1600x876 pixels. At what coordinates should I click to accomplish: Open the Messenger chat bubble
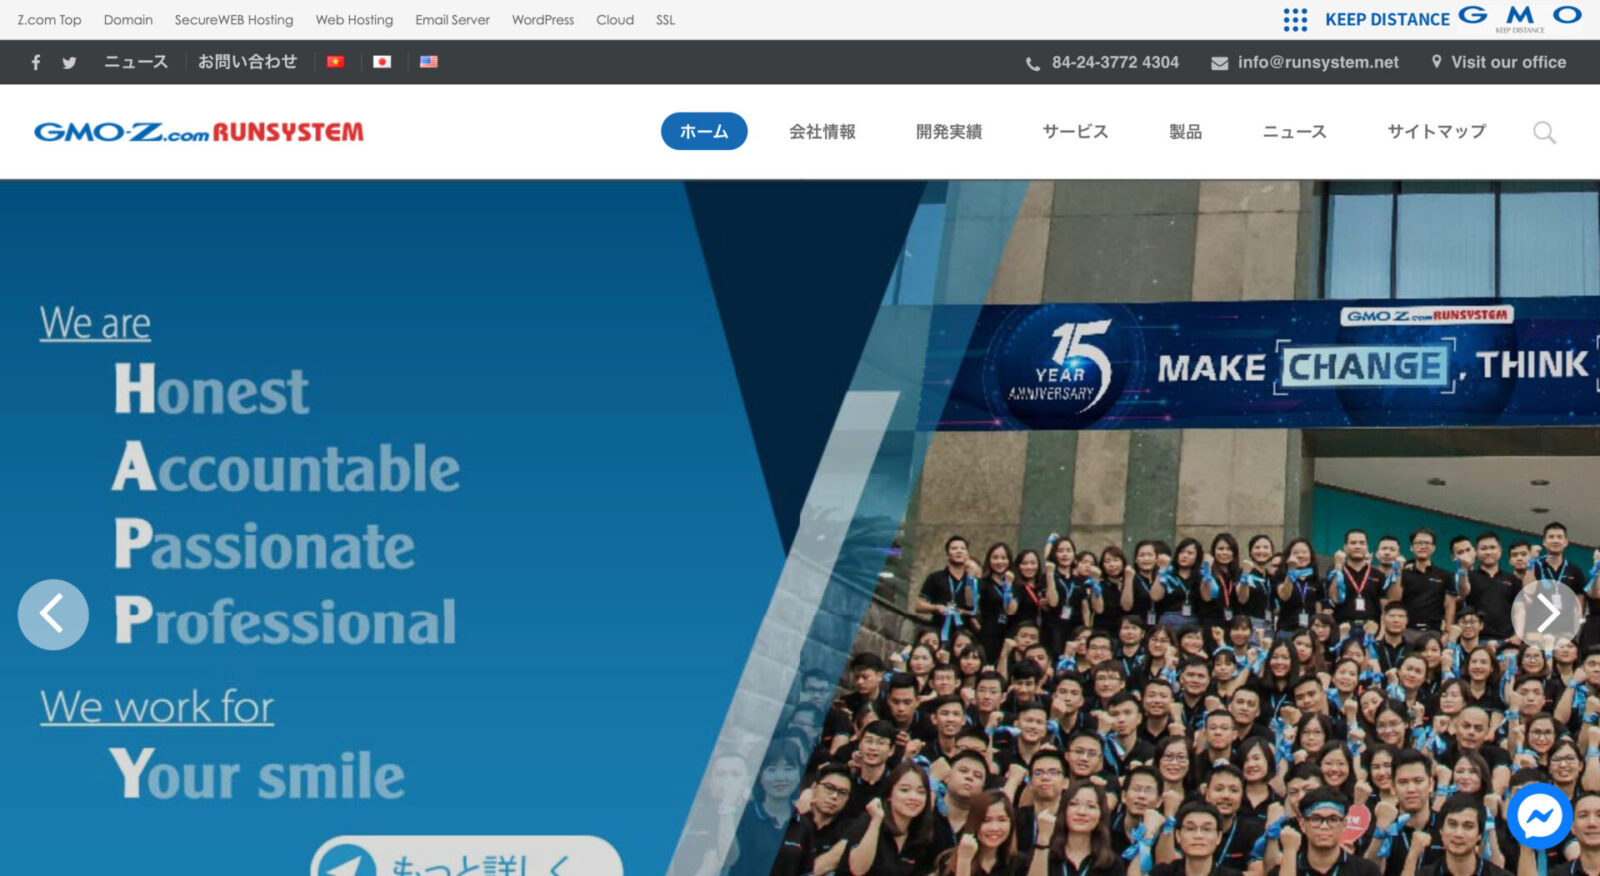[x=1539, y=816]
